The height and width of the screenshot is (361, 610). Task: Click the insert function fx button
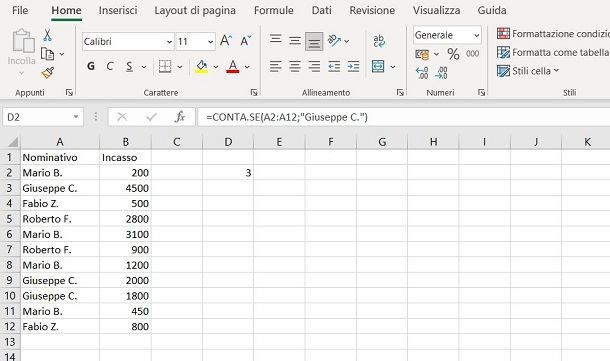coord(180,117)
